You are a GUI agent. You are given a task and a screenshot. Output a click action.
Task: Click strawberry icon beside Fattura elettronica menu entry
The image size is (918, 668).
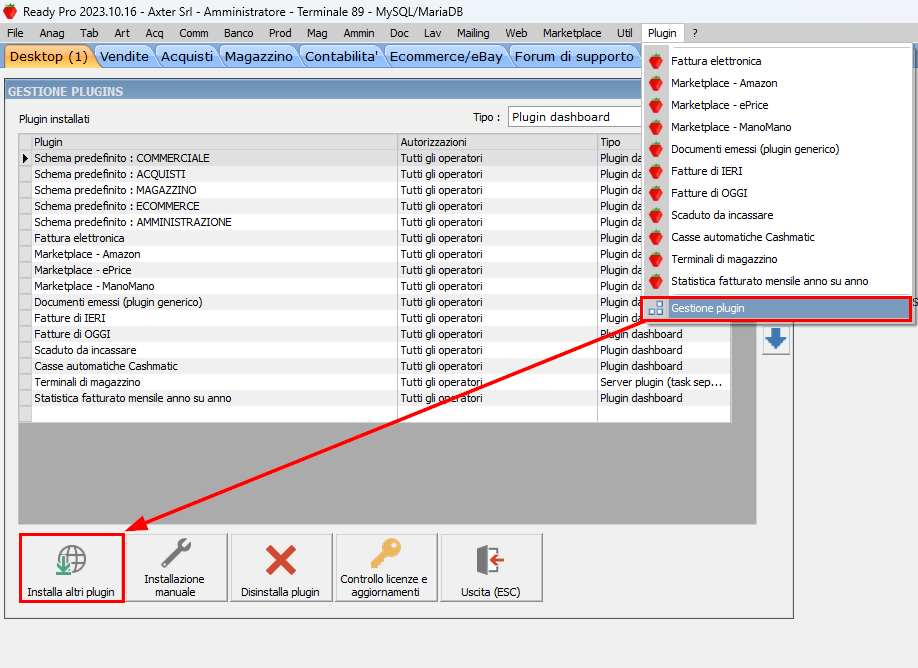point(656,61)
